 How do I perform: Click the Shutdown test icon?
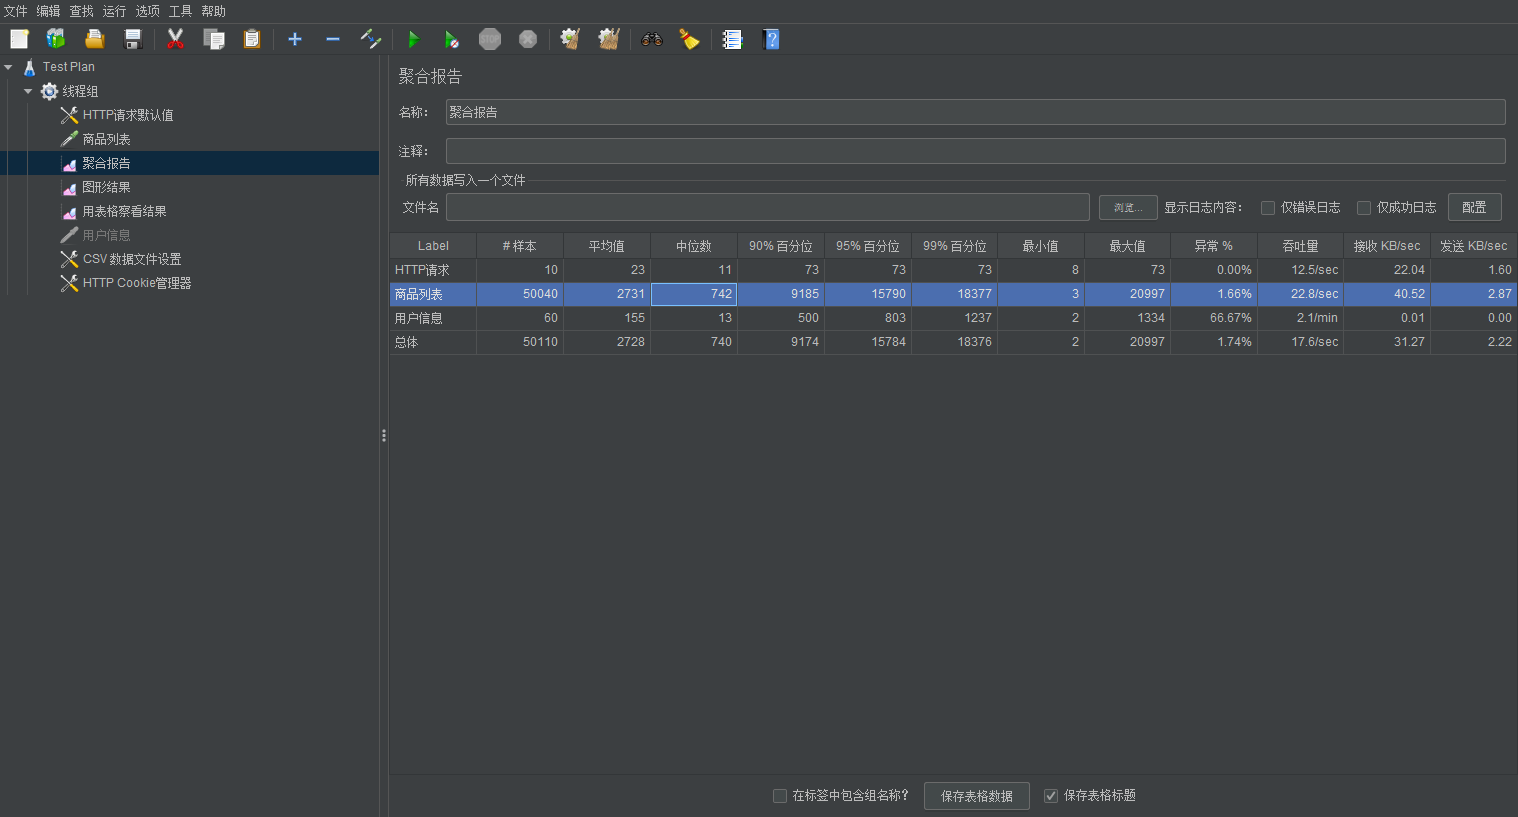tap(528, 39)
